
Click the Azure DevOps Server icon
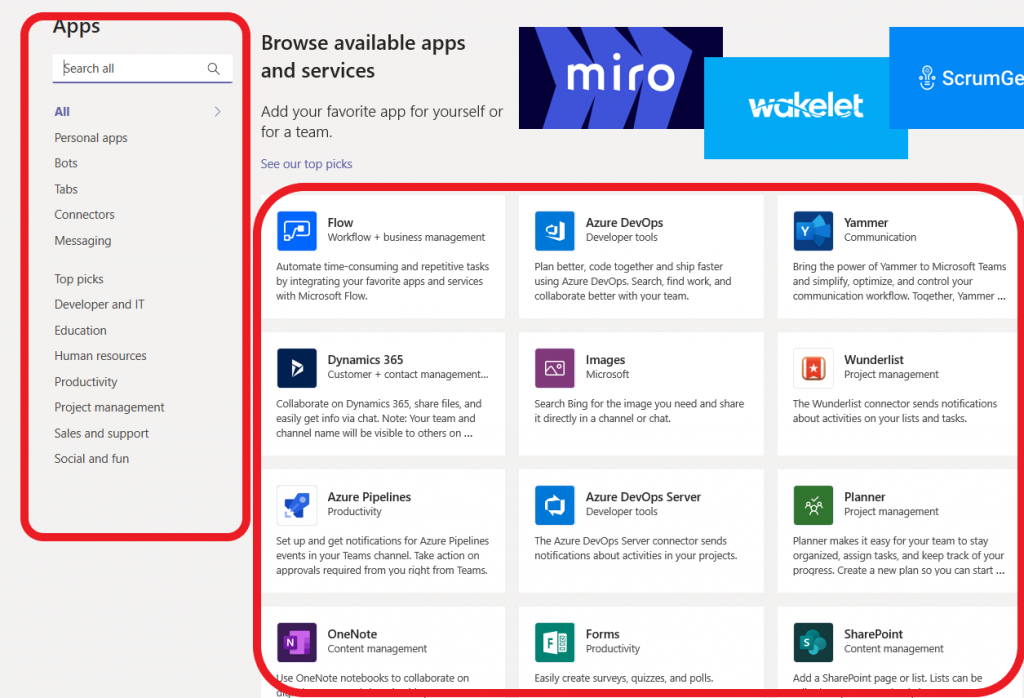553,505
